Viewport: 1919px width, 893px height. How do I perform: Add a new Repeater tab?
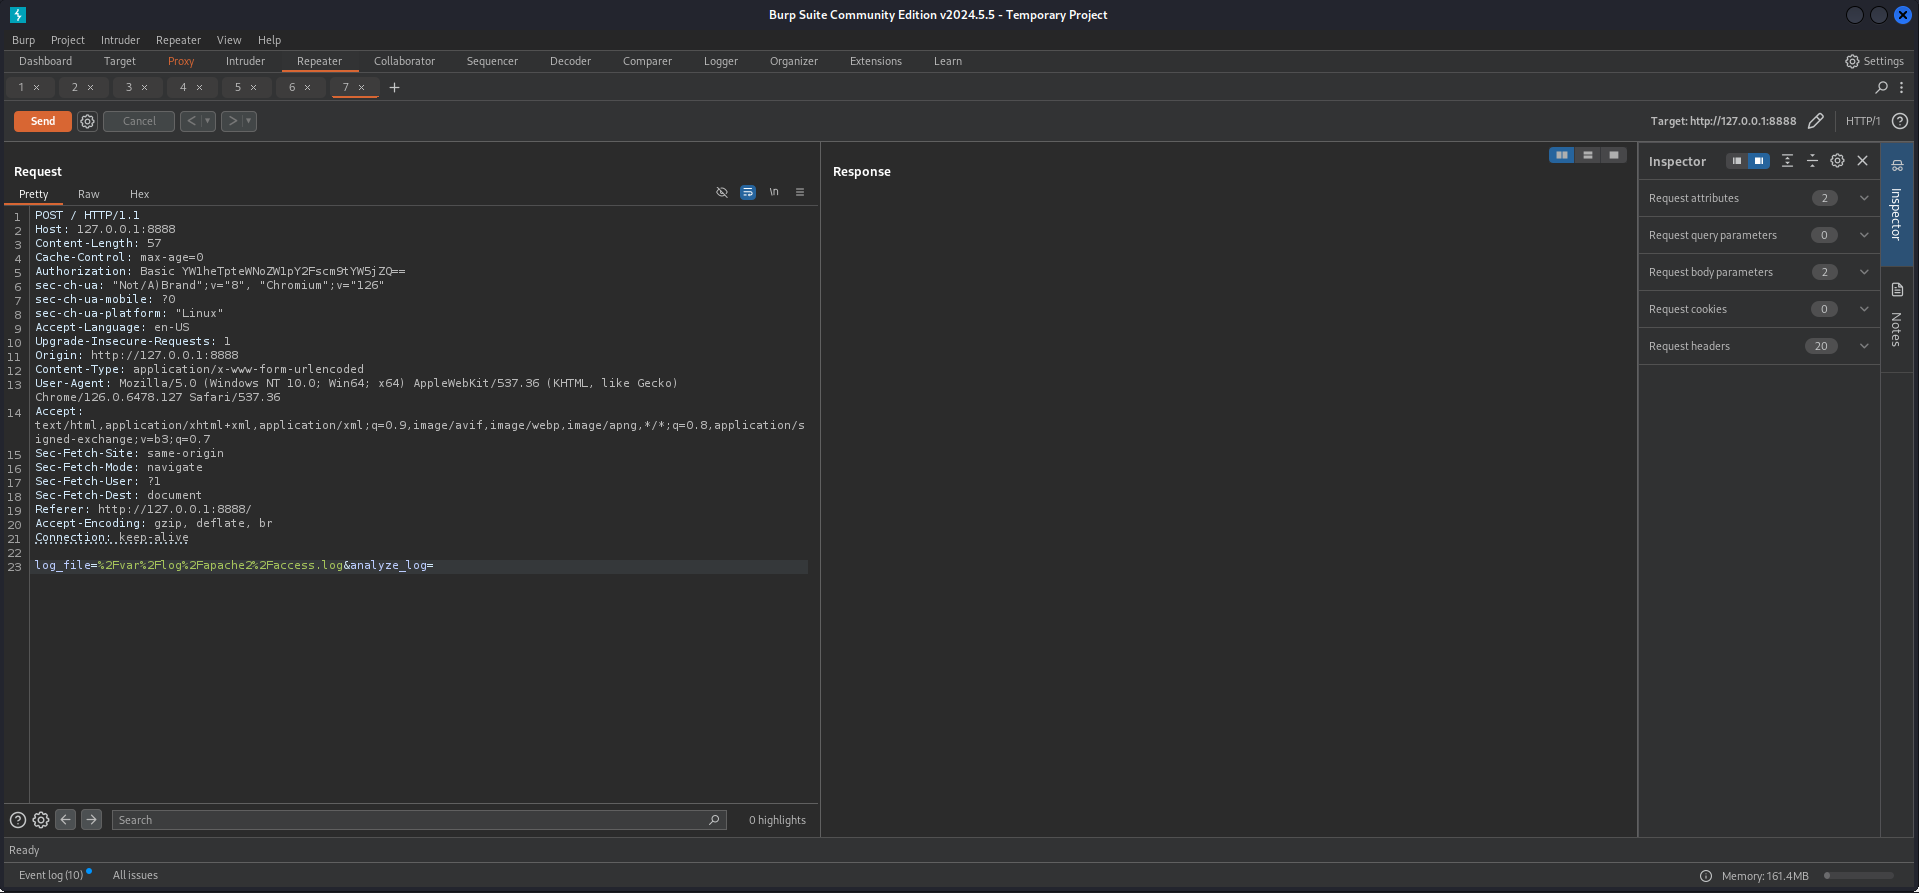coord(394,88)
